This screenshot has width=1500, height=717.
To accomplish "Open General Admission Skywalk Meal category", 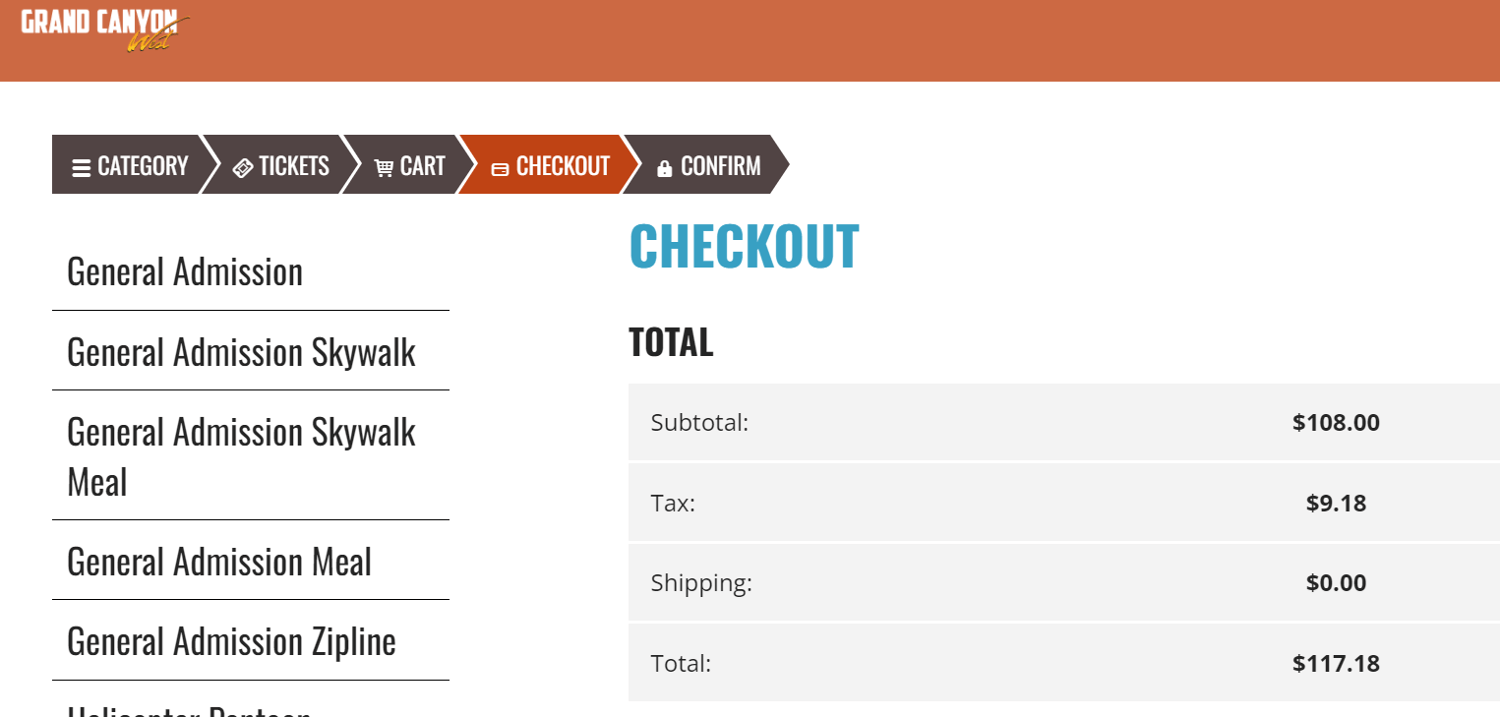I will [x=240, y=457].
